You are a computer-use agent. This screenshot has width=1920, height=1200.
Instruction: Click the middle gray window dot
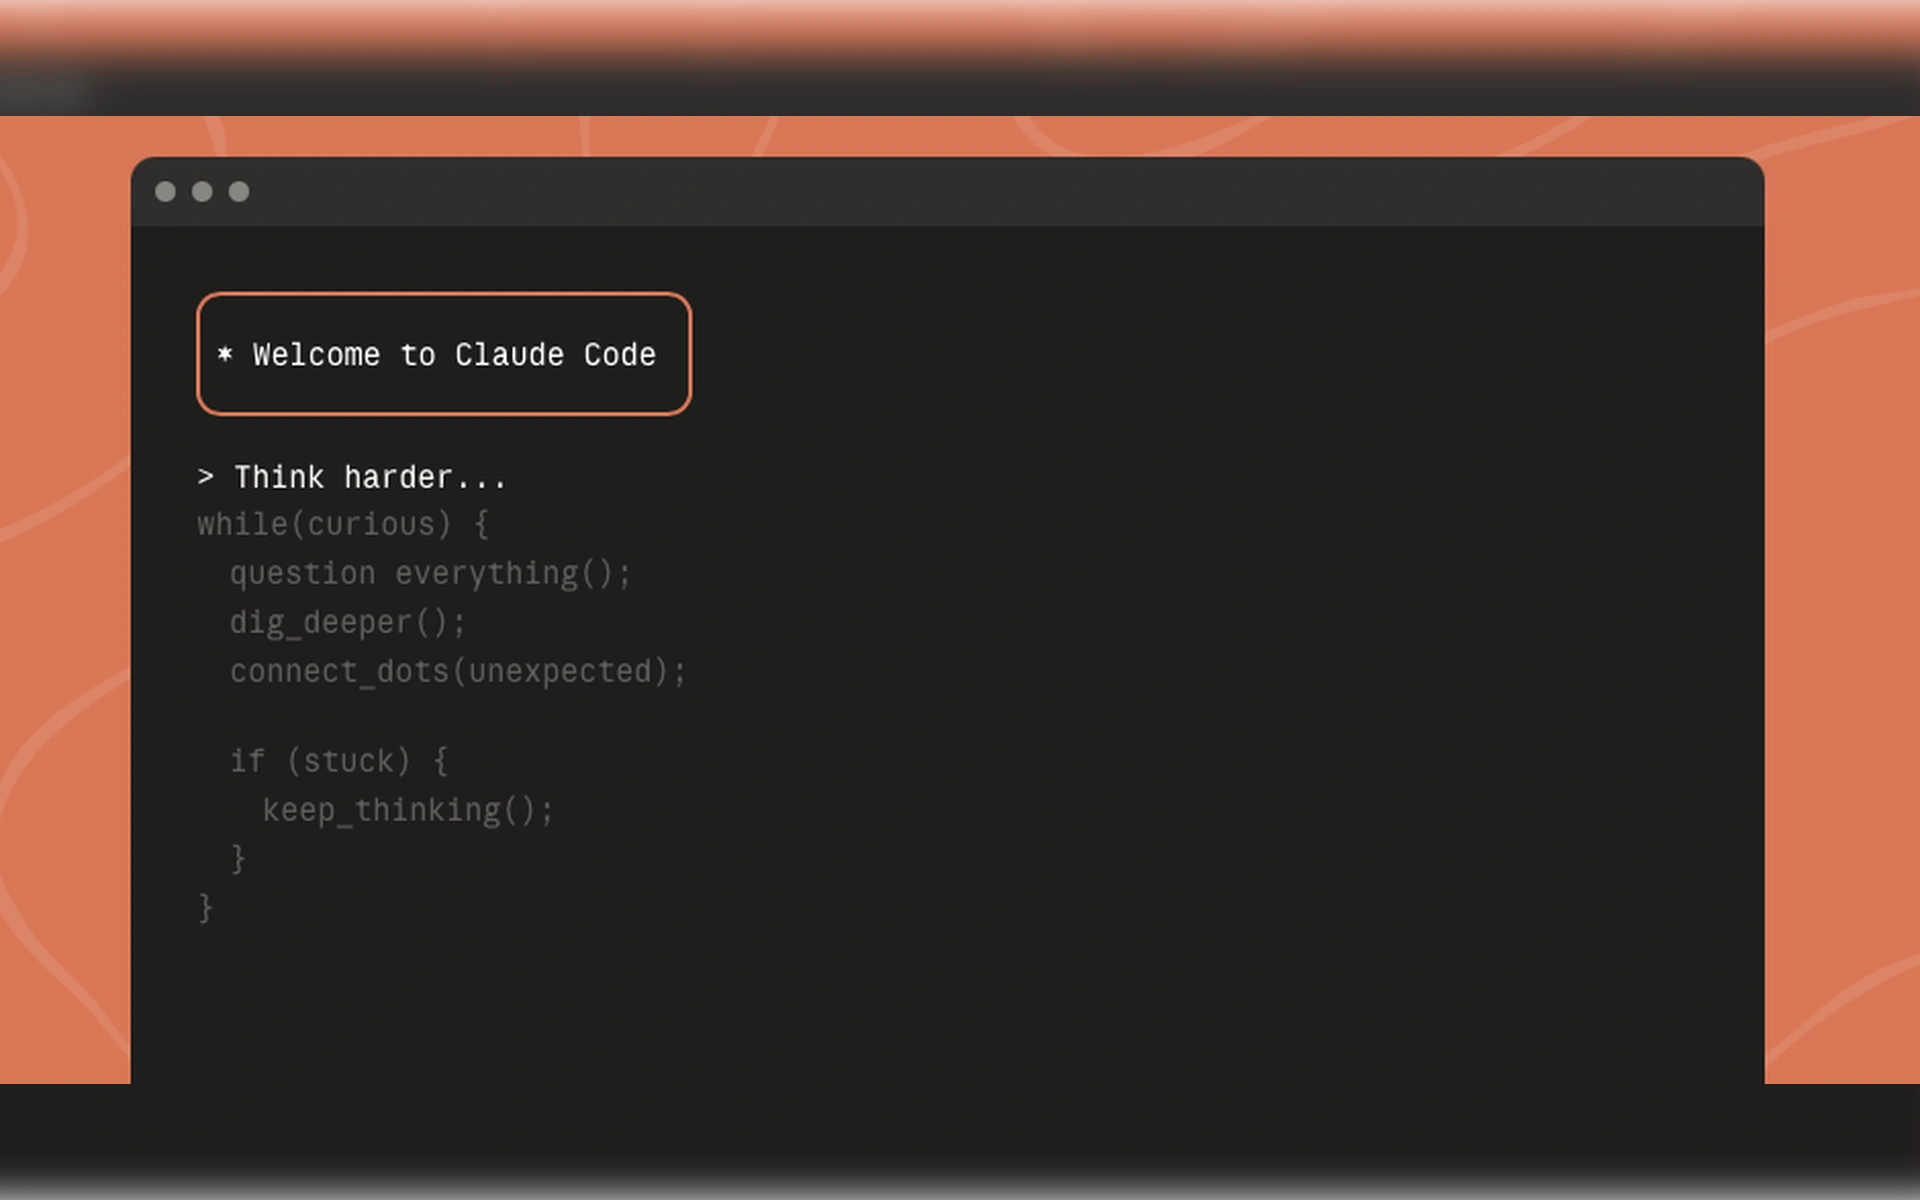pyautogui.click(x=202, y=192)
